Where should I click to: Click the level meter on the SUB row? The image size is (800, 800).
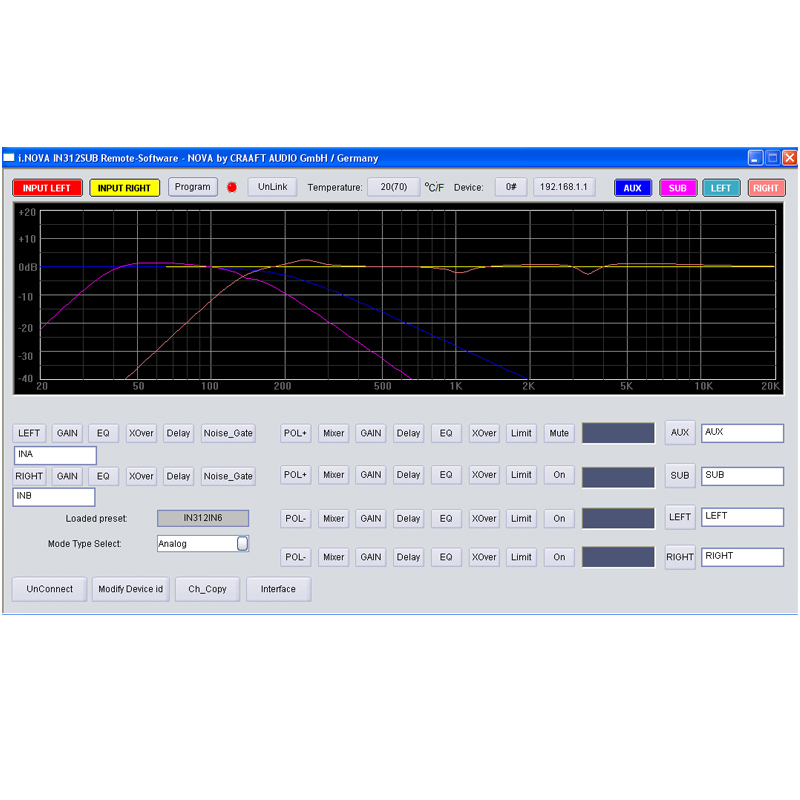(618, 477)
